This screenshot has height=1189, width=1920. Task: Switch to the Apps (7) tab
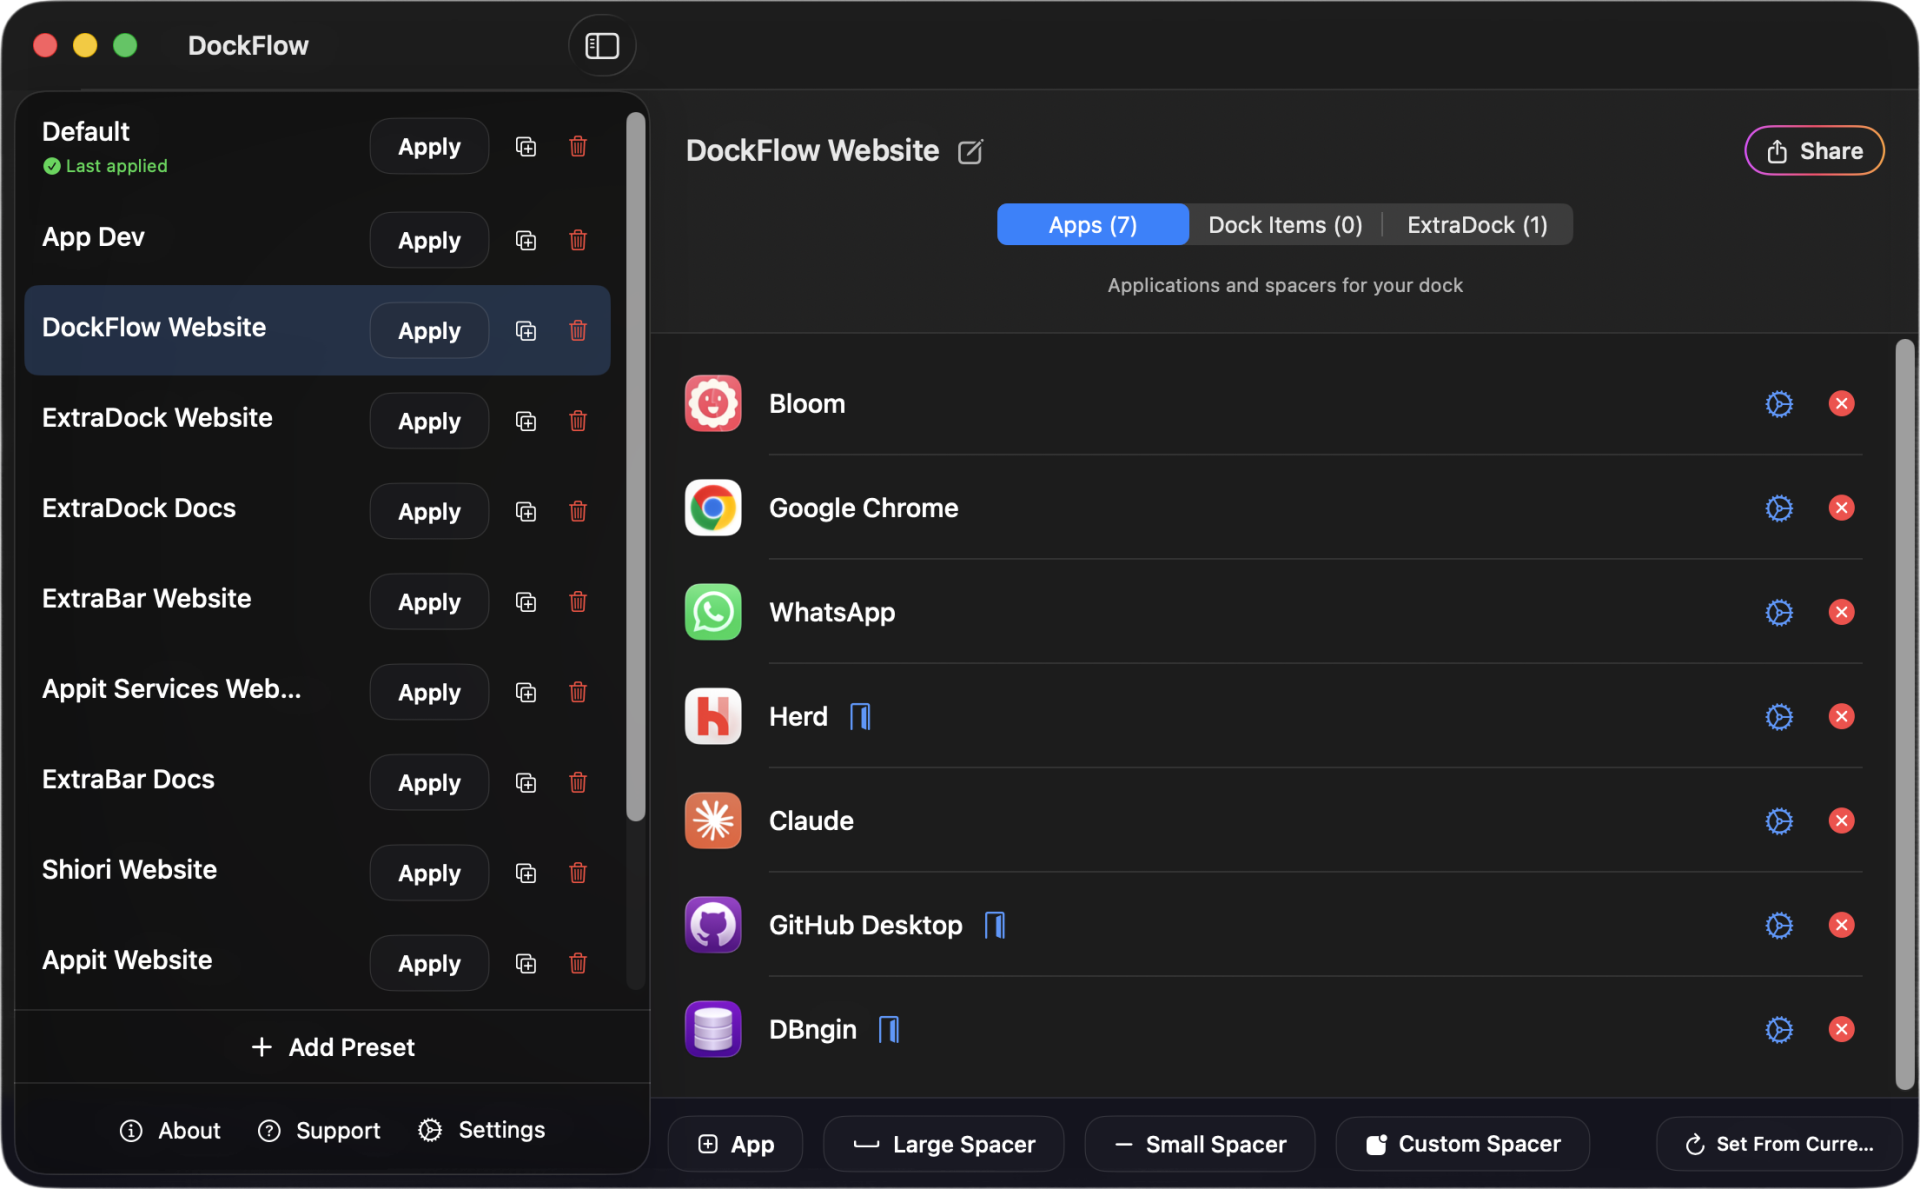point(1092,225)
